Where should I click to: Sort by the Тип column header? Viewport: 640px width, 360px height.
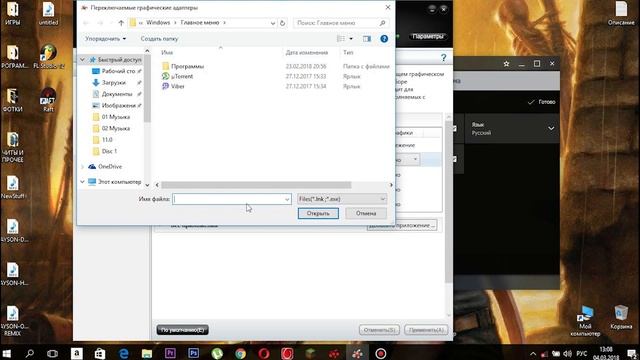pos(348,52)
